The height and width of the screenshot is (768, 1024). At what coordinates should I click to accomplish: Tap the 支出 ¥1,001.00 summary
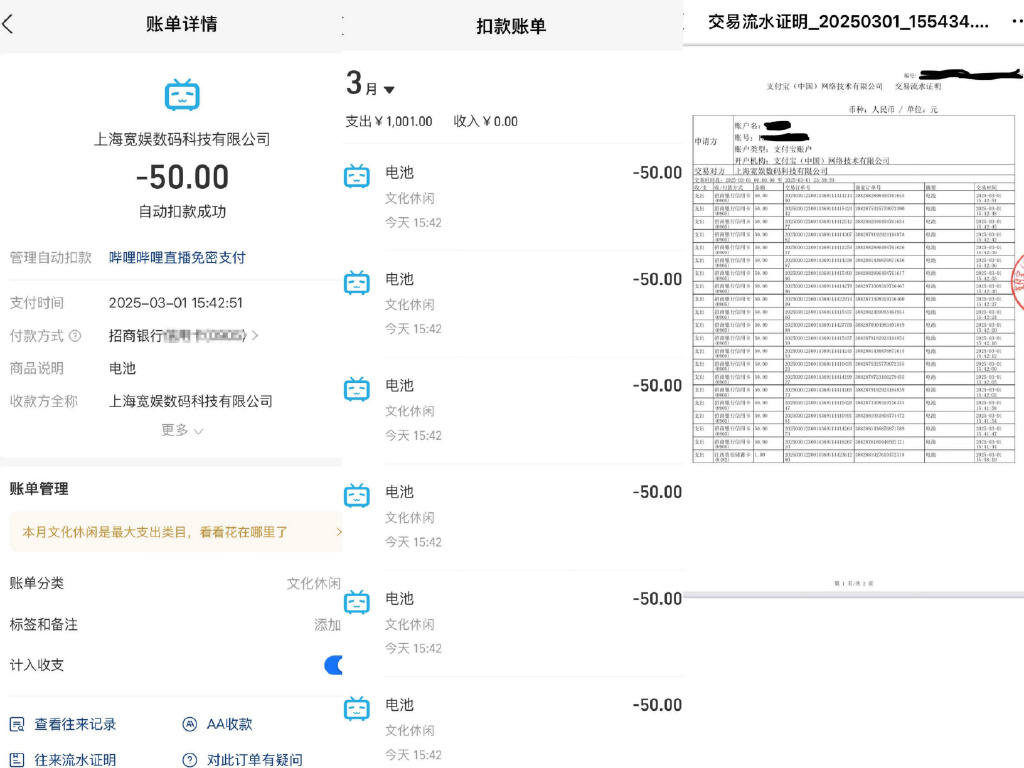[x=389, y=121]
